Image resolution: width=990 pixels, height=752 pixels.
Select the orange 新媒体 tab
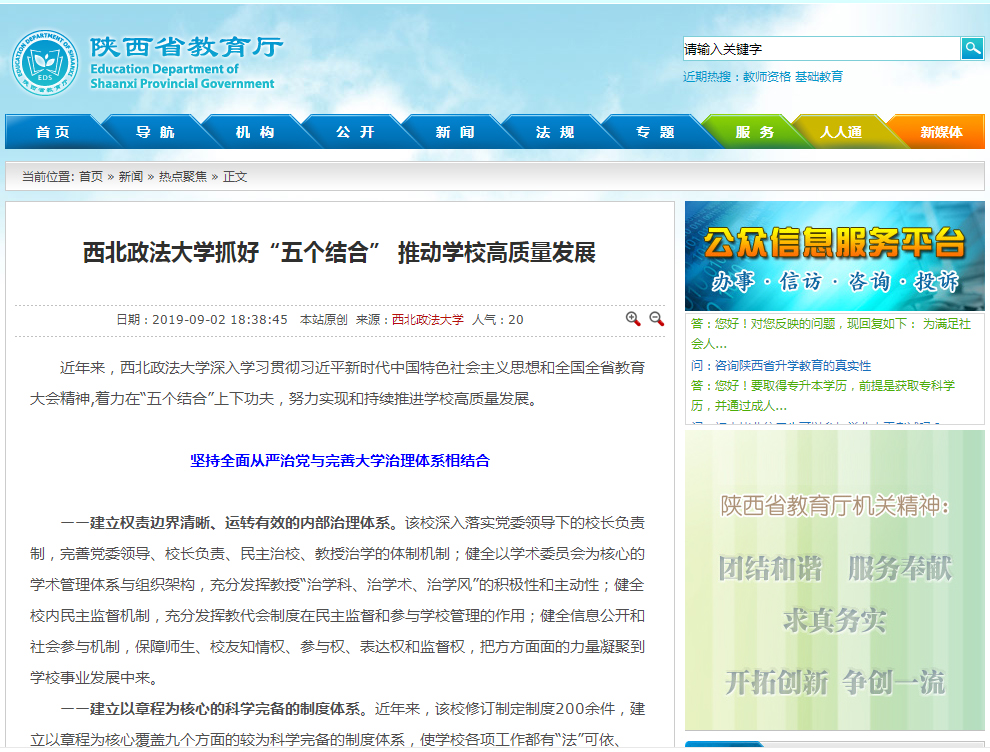[x=940, y=132]
